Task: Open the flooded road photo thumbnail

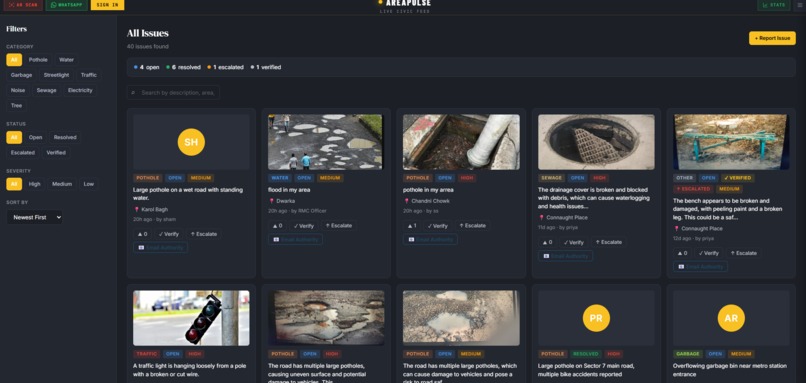Action: click(326, 142)
